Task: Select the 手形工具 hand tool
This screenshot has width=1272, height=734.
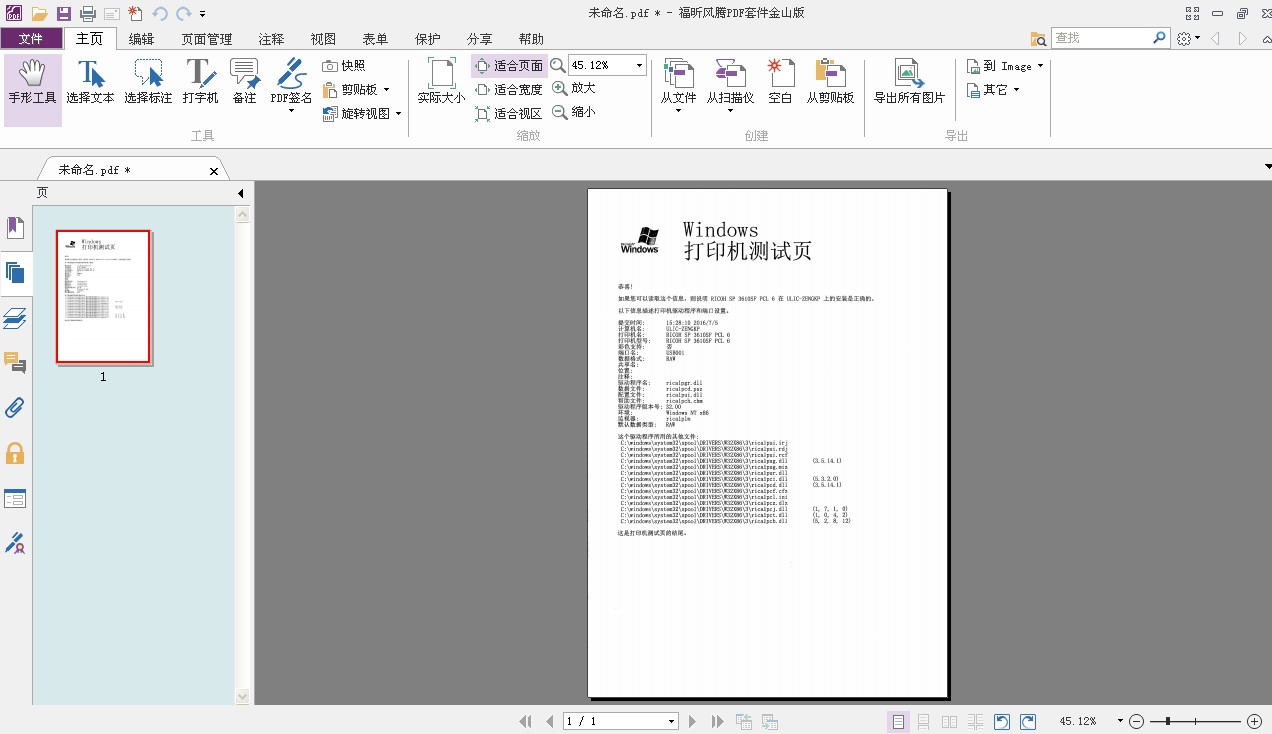Action: 33,83
